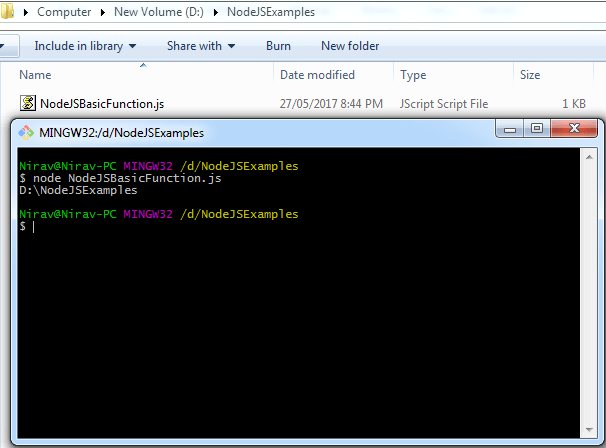Select the NodeJSExamples breadcrumb segment
Image resolution: width=606 pixels, height=448 pixels.
tap(271, 12)
